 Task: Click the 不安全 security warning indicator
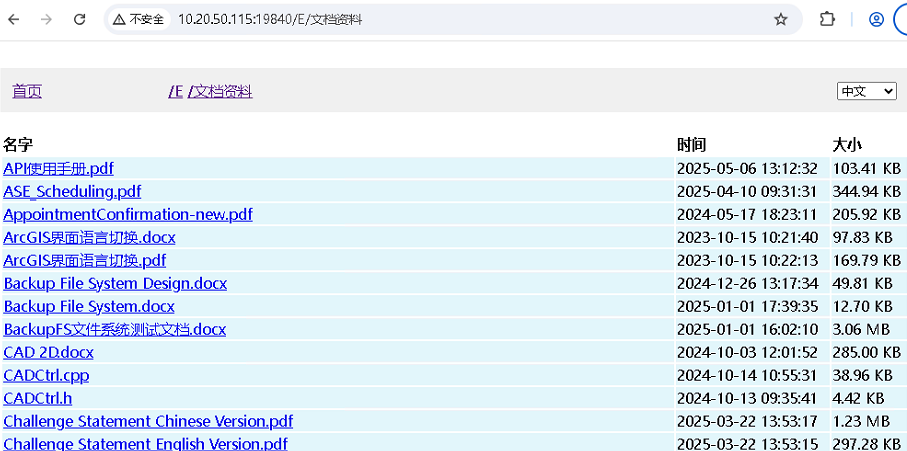(137, 19)
